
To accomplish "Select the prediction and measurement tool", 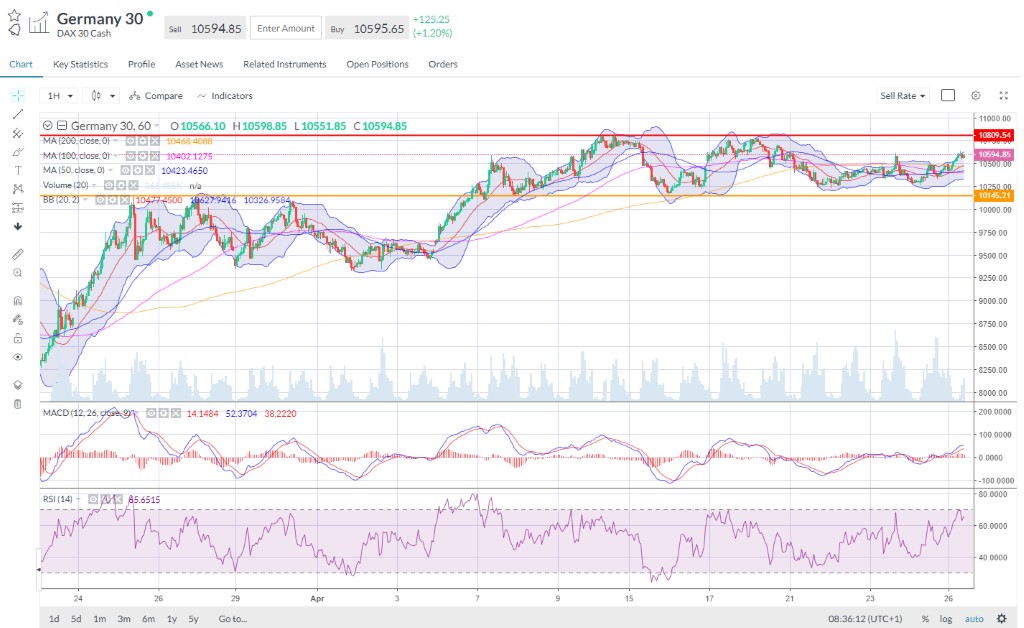I will [18, 208].
